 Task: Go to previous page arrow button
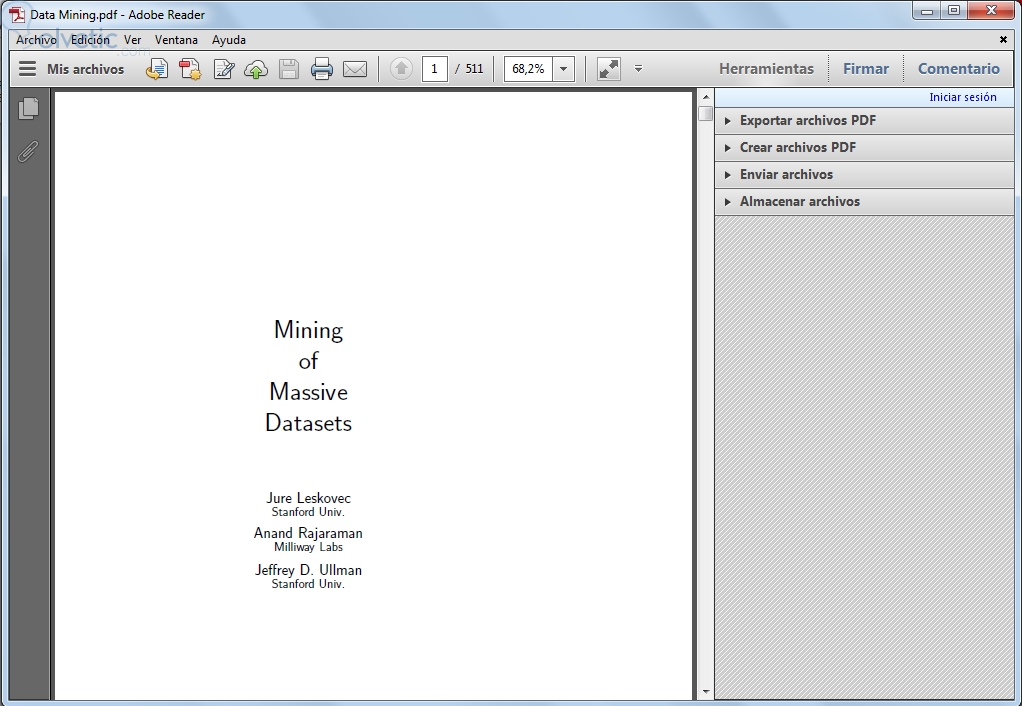tap(401, 69)
